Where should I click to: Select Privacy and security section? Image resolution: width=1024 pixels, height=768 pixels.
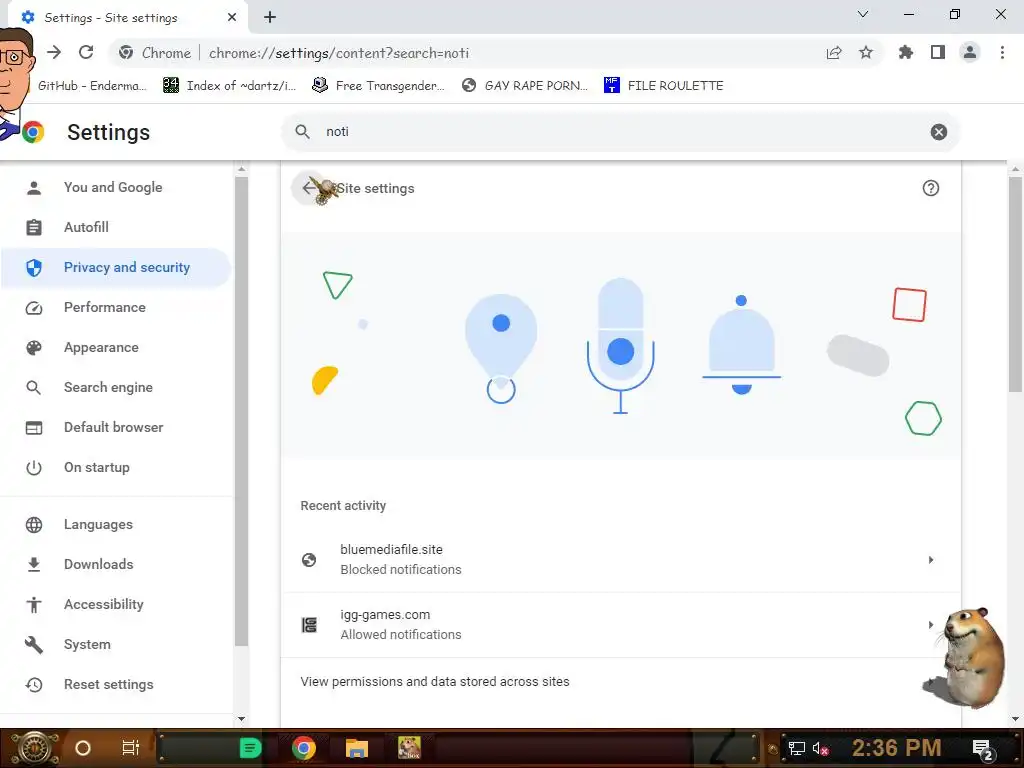116,267
